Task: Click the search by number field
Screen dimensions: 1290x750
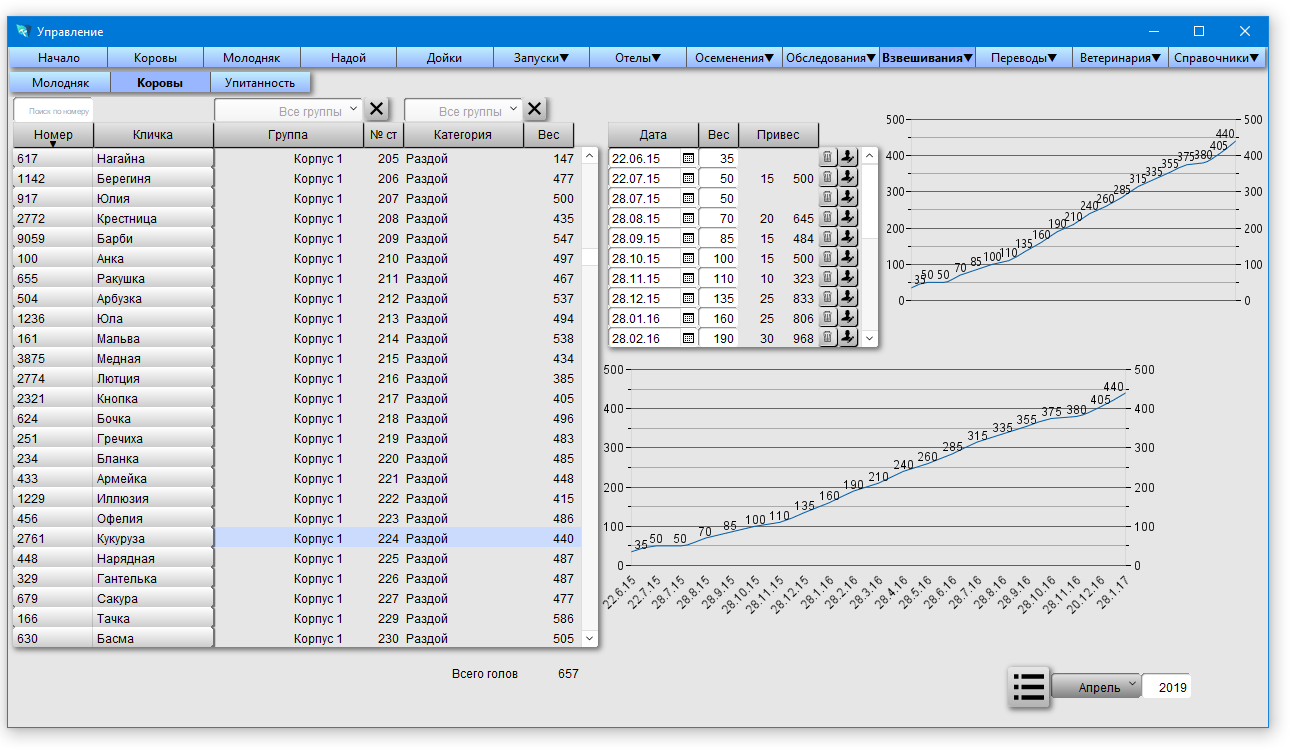Action: (53, 111)
